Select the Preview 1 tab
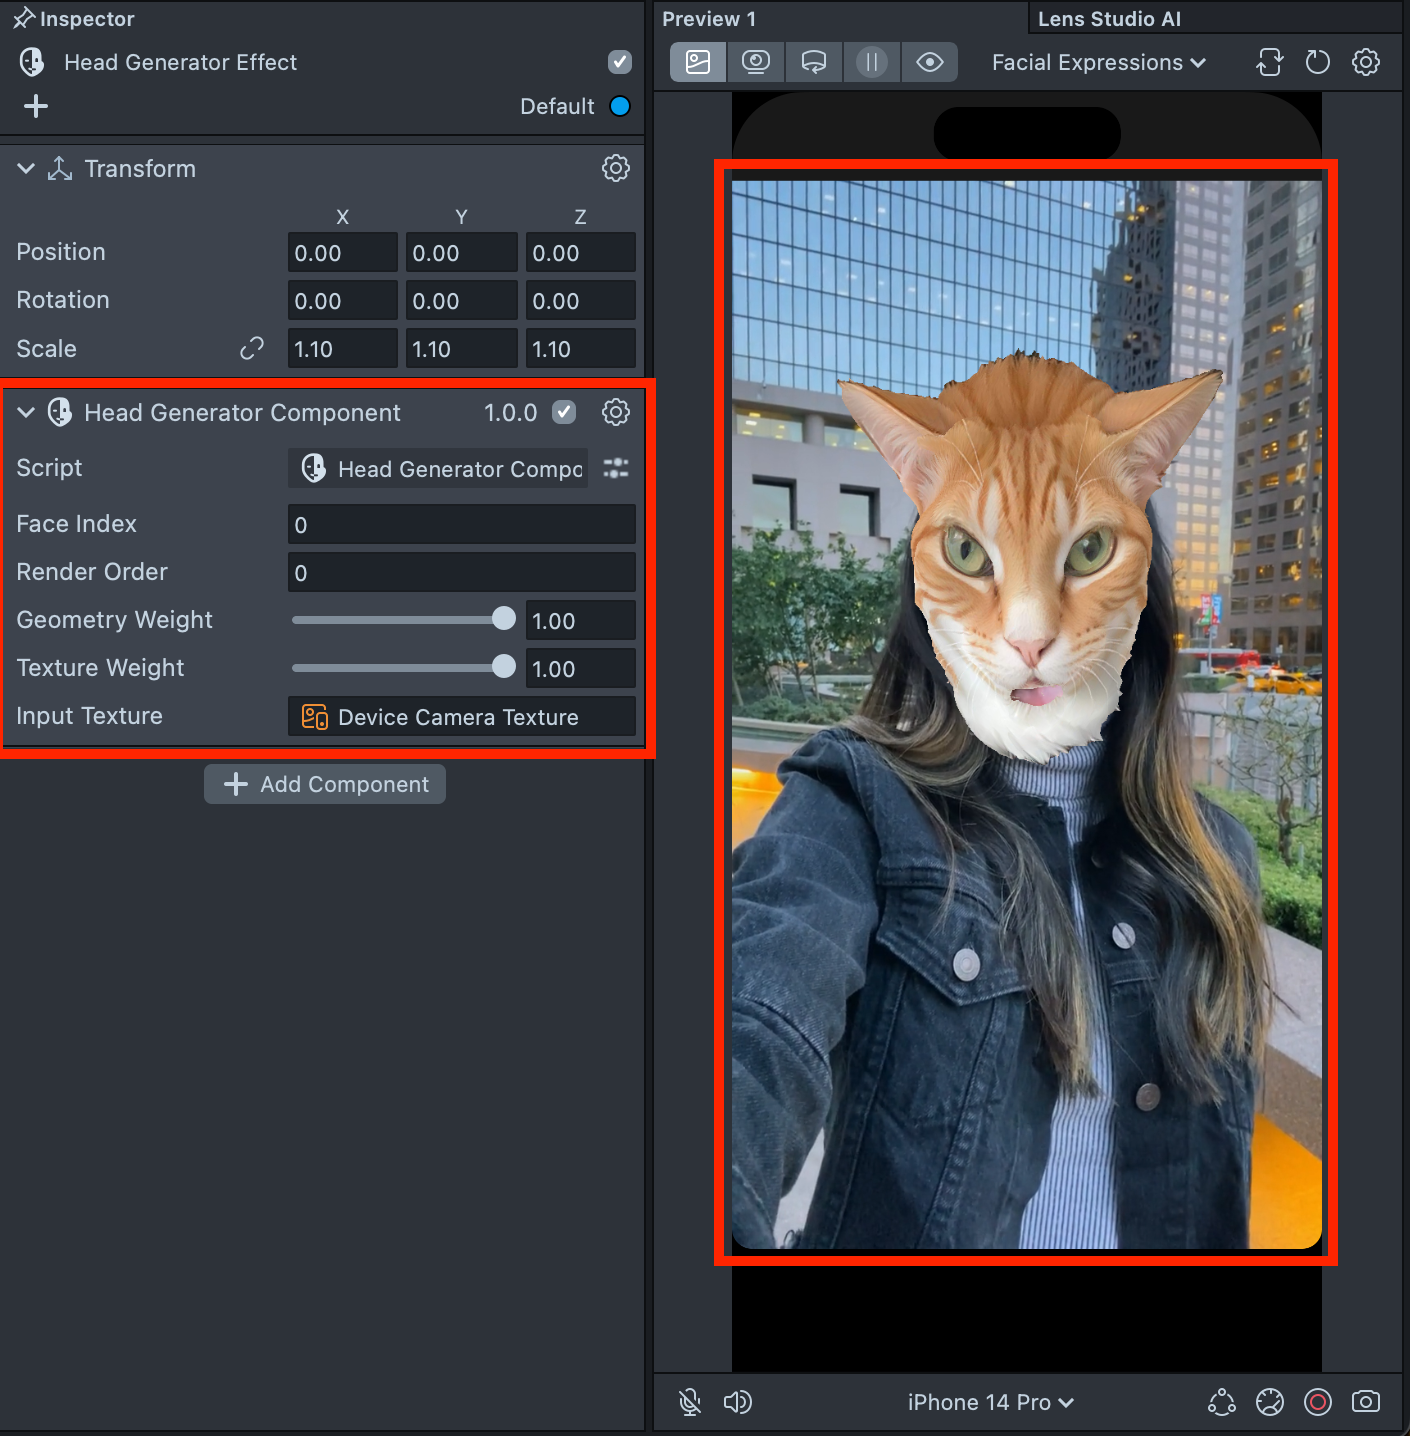1410x1436 pixels. 709,19
